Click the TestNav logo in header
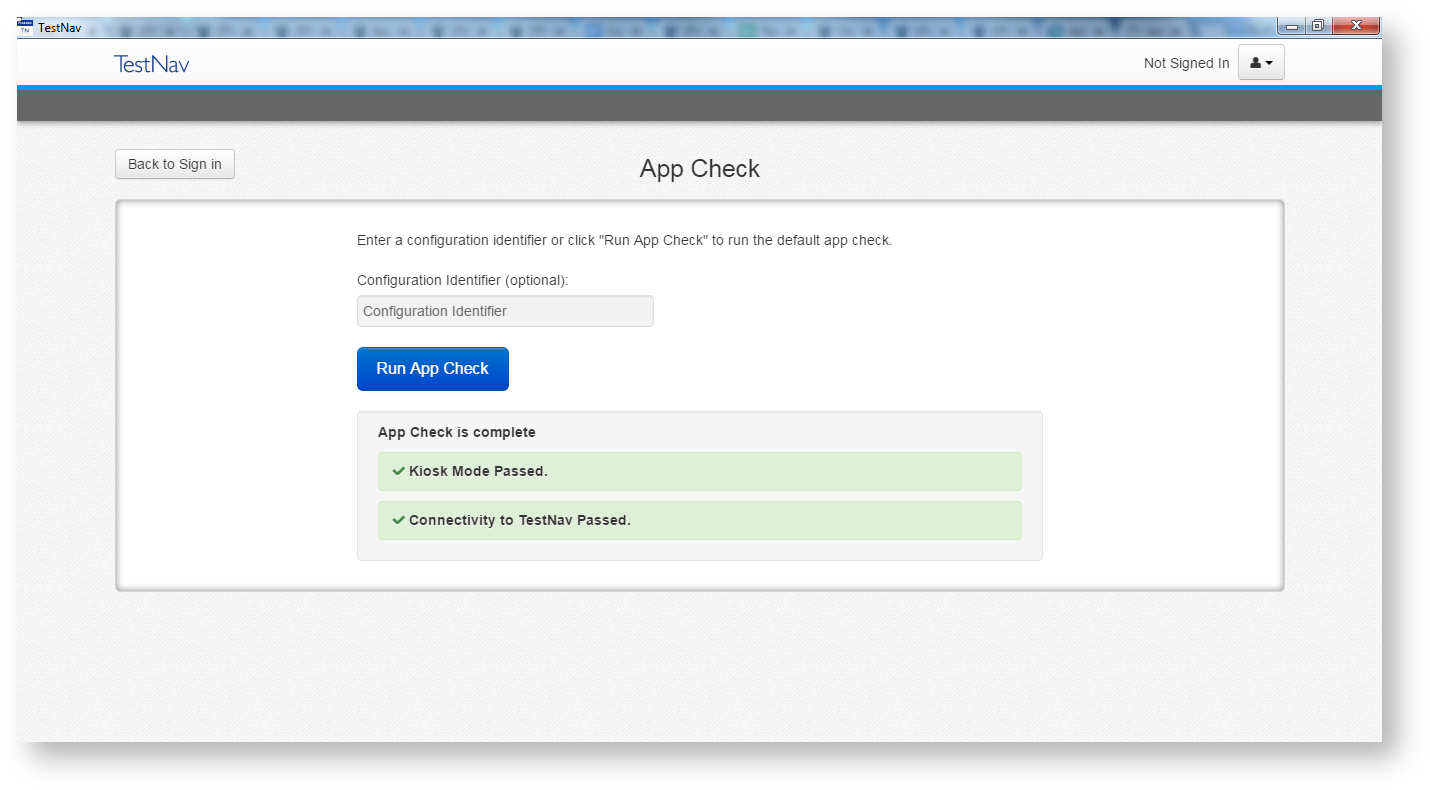The image size is (1430, 790). coord(151,64)
